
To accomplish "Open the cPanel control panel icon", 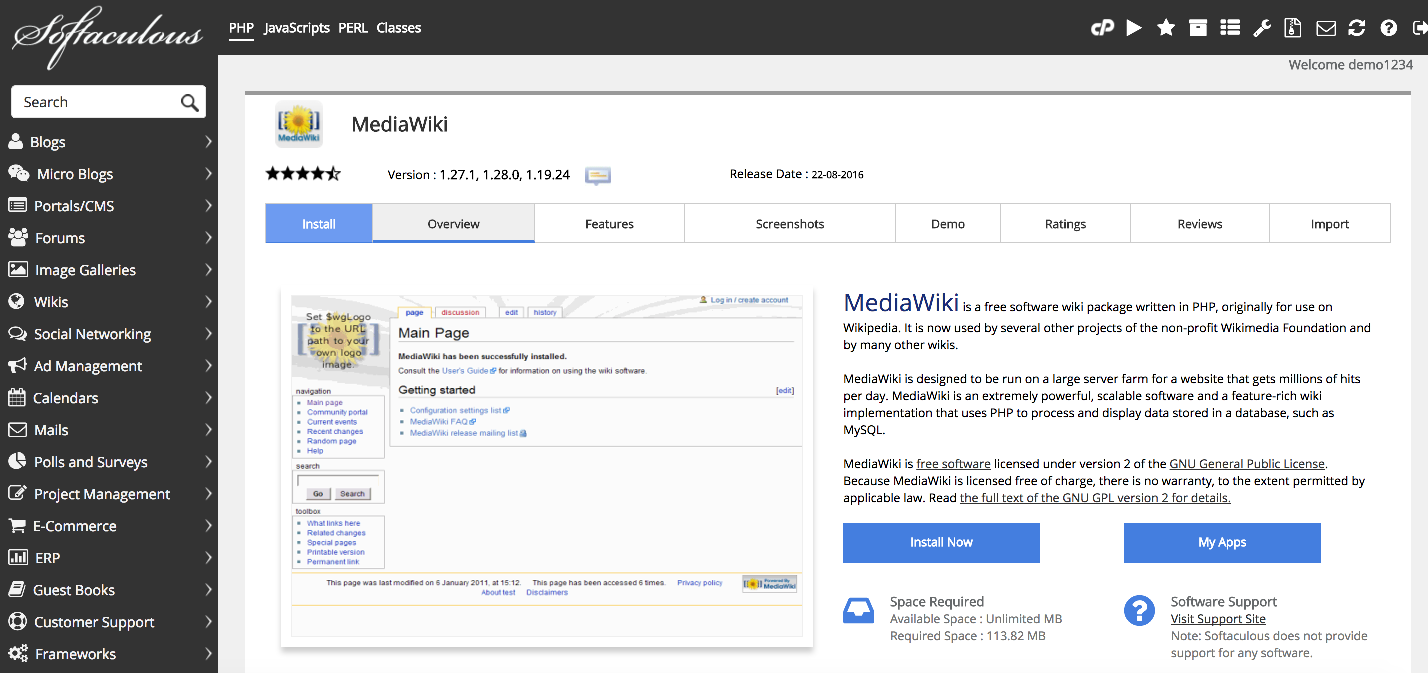I will pyautogui.click(x=1102, y=28).
